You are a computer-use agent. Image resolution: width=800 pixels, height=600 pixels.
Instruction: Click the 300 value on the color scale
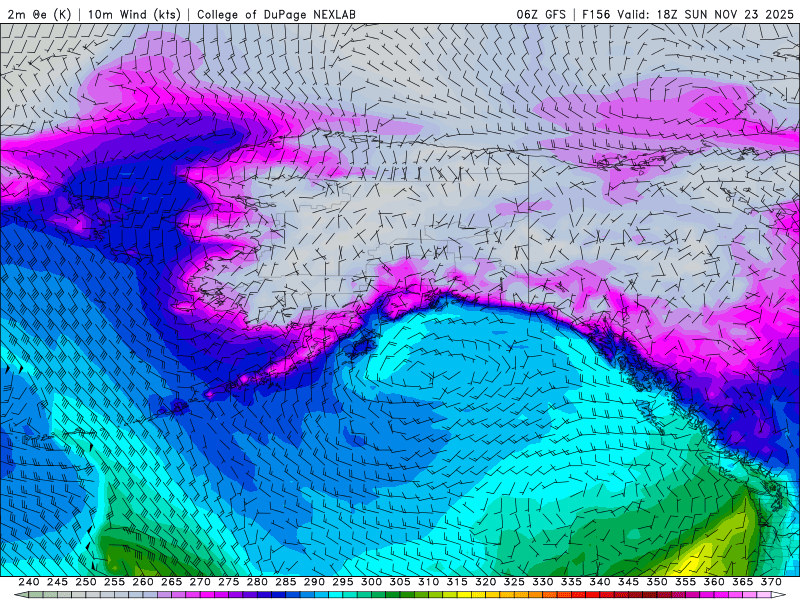coord(371,582)
